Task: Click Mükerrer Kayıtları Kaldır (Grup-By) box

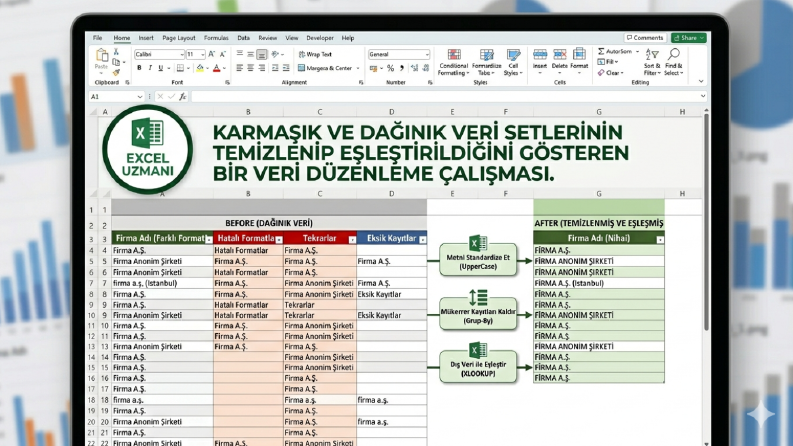Action: pyautogui.click(x=478, y=314)
